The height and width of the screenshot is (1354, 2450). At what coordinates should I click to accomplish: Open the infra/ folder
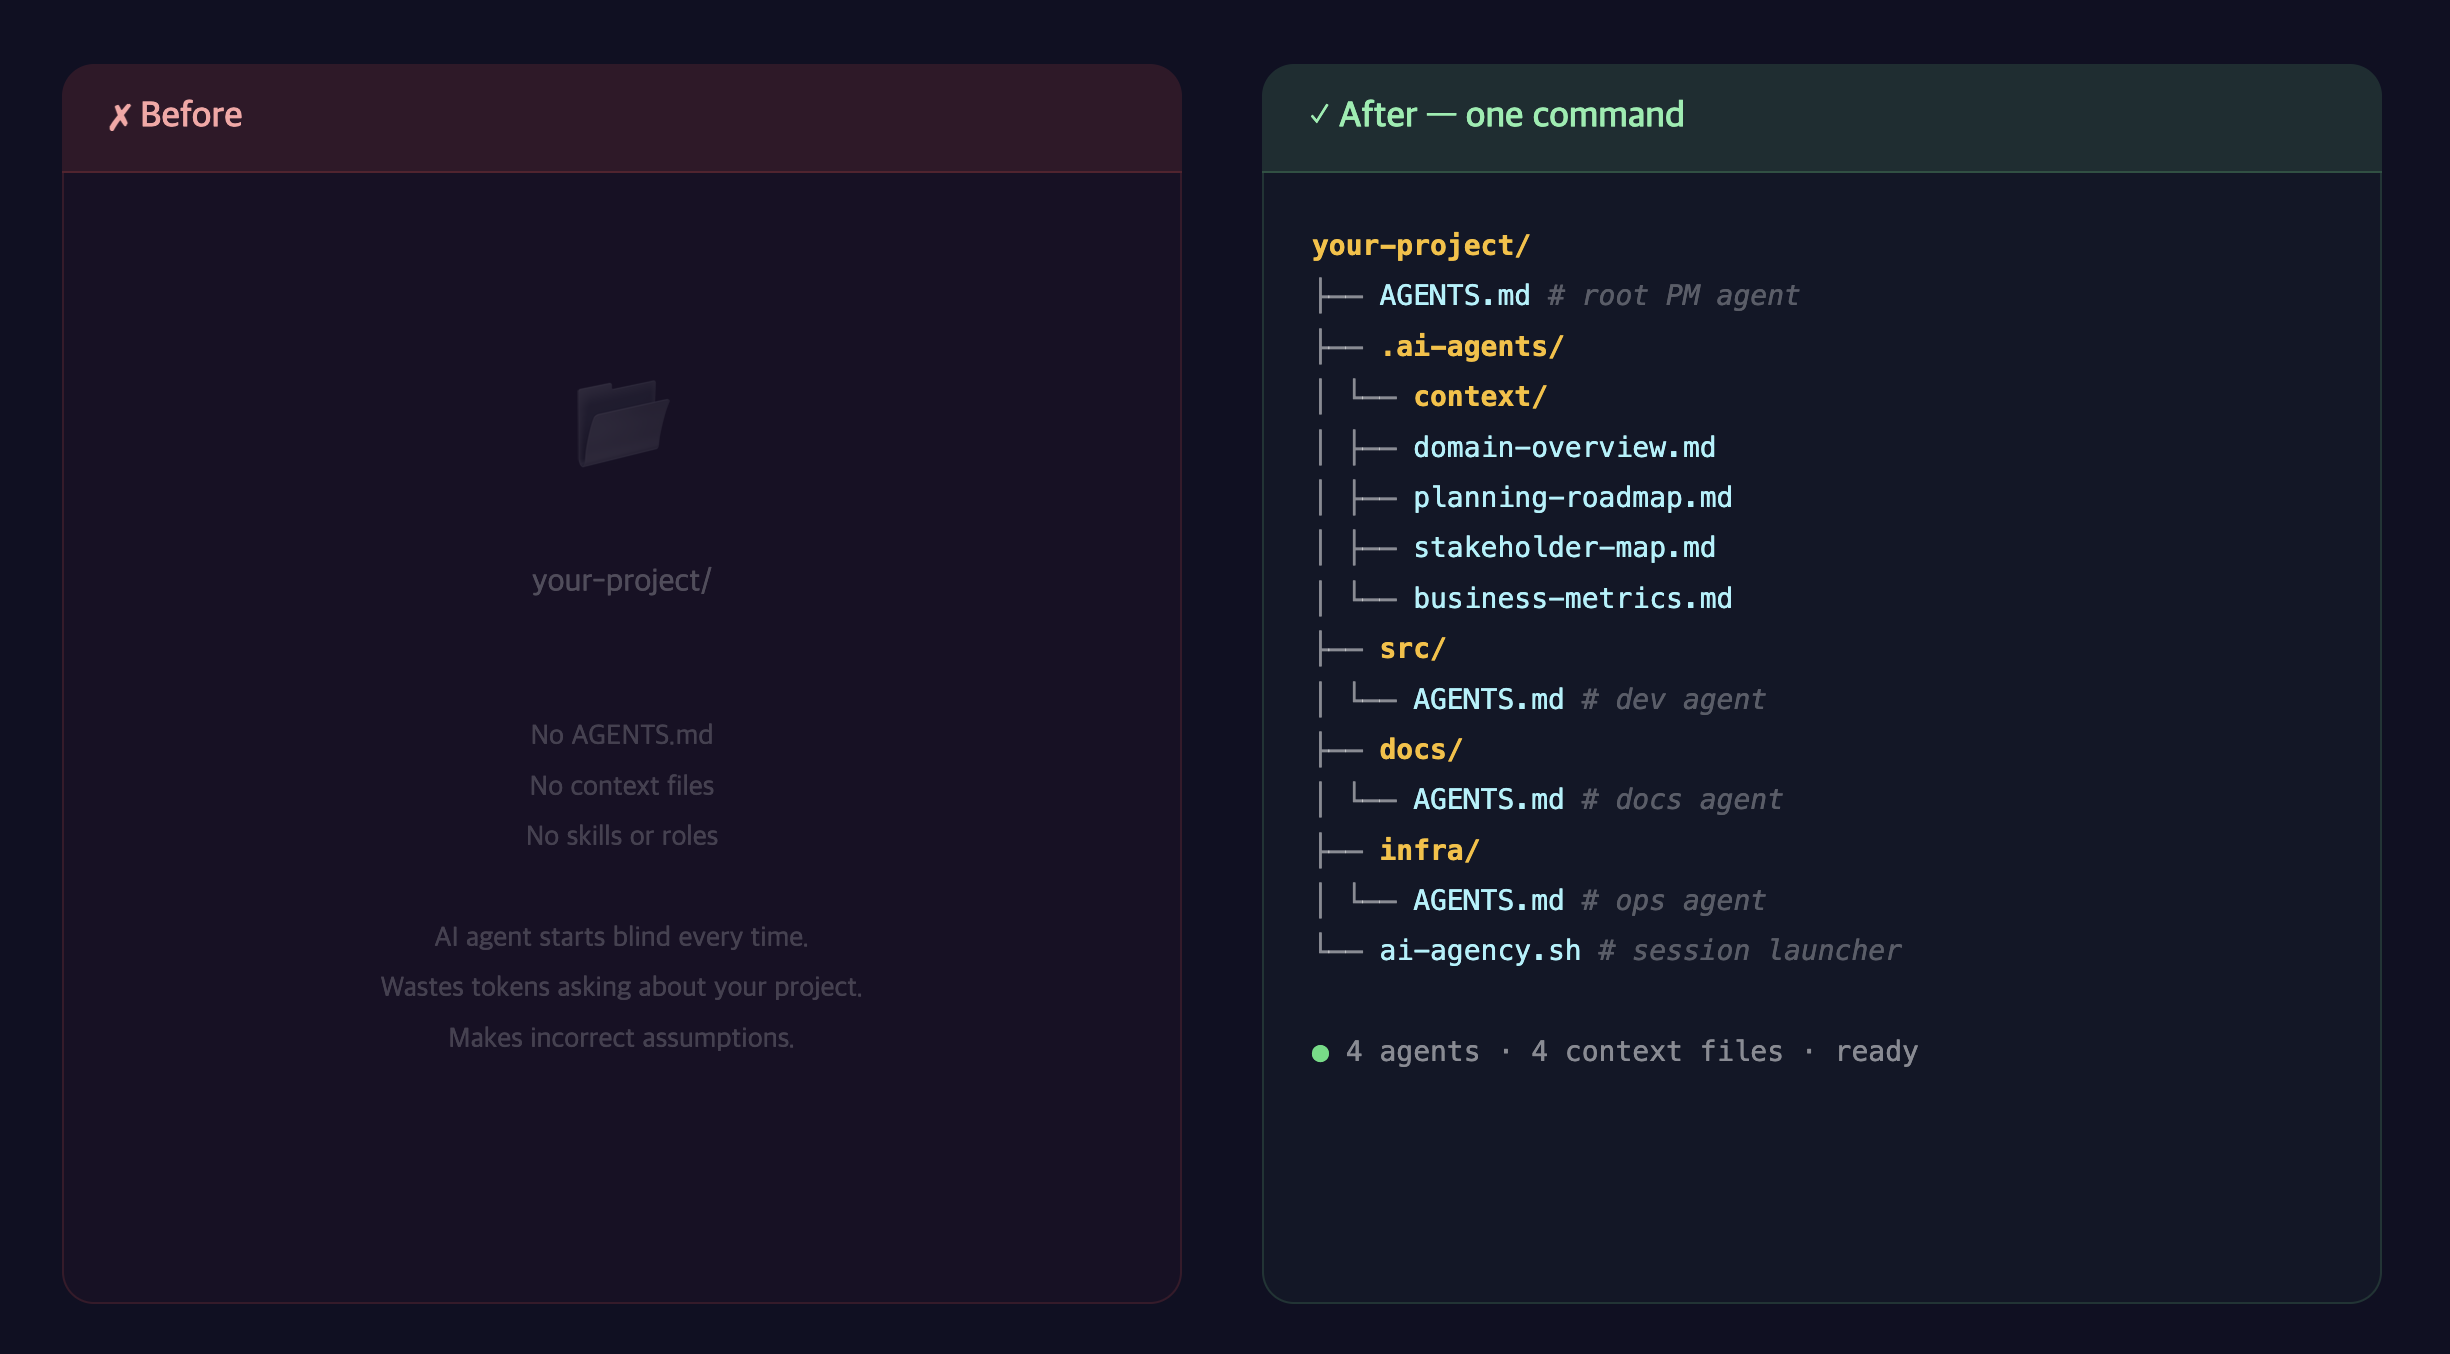(1428, 850)
